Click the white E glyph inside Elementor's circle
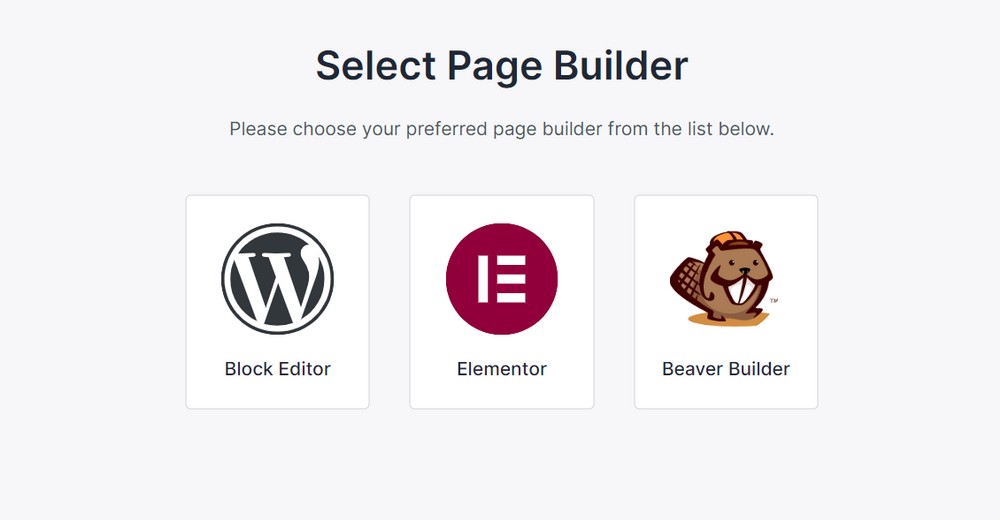Viewport: 1000px width, 520px height. coord(502,278)
